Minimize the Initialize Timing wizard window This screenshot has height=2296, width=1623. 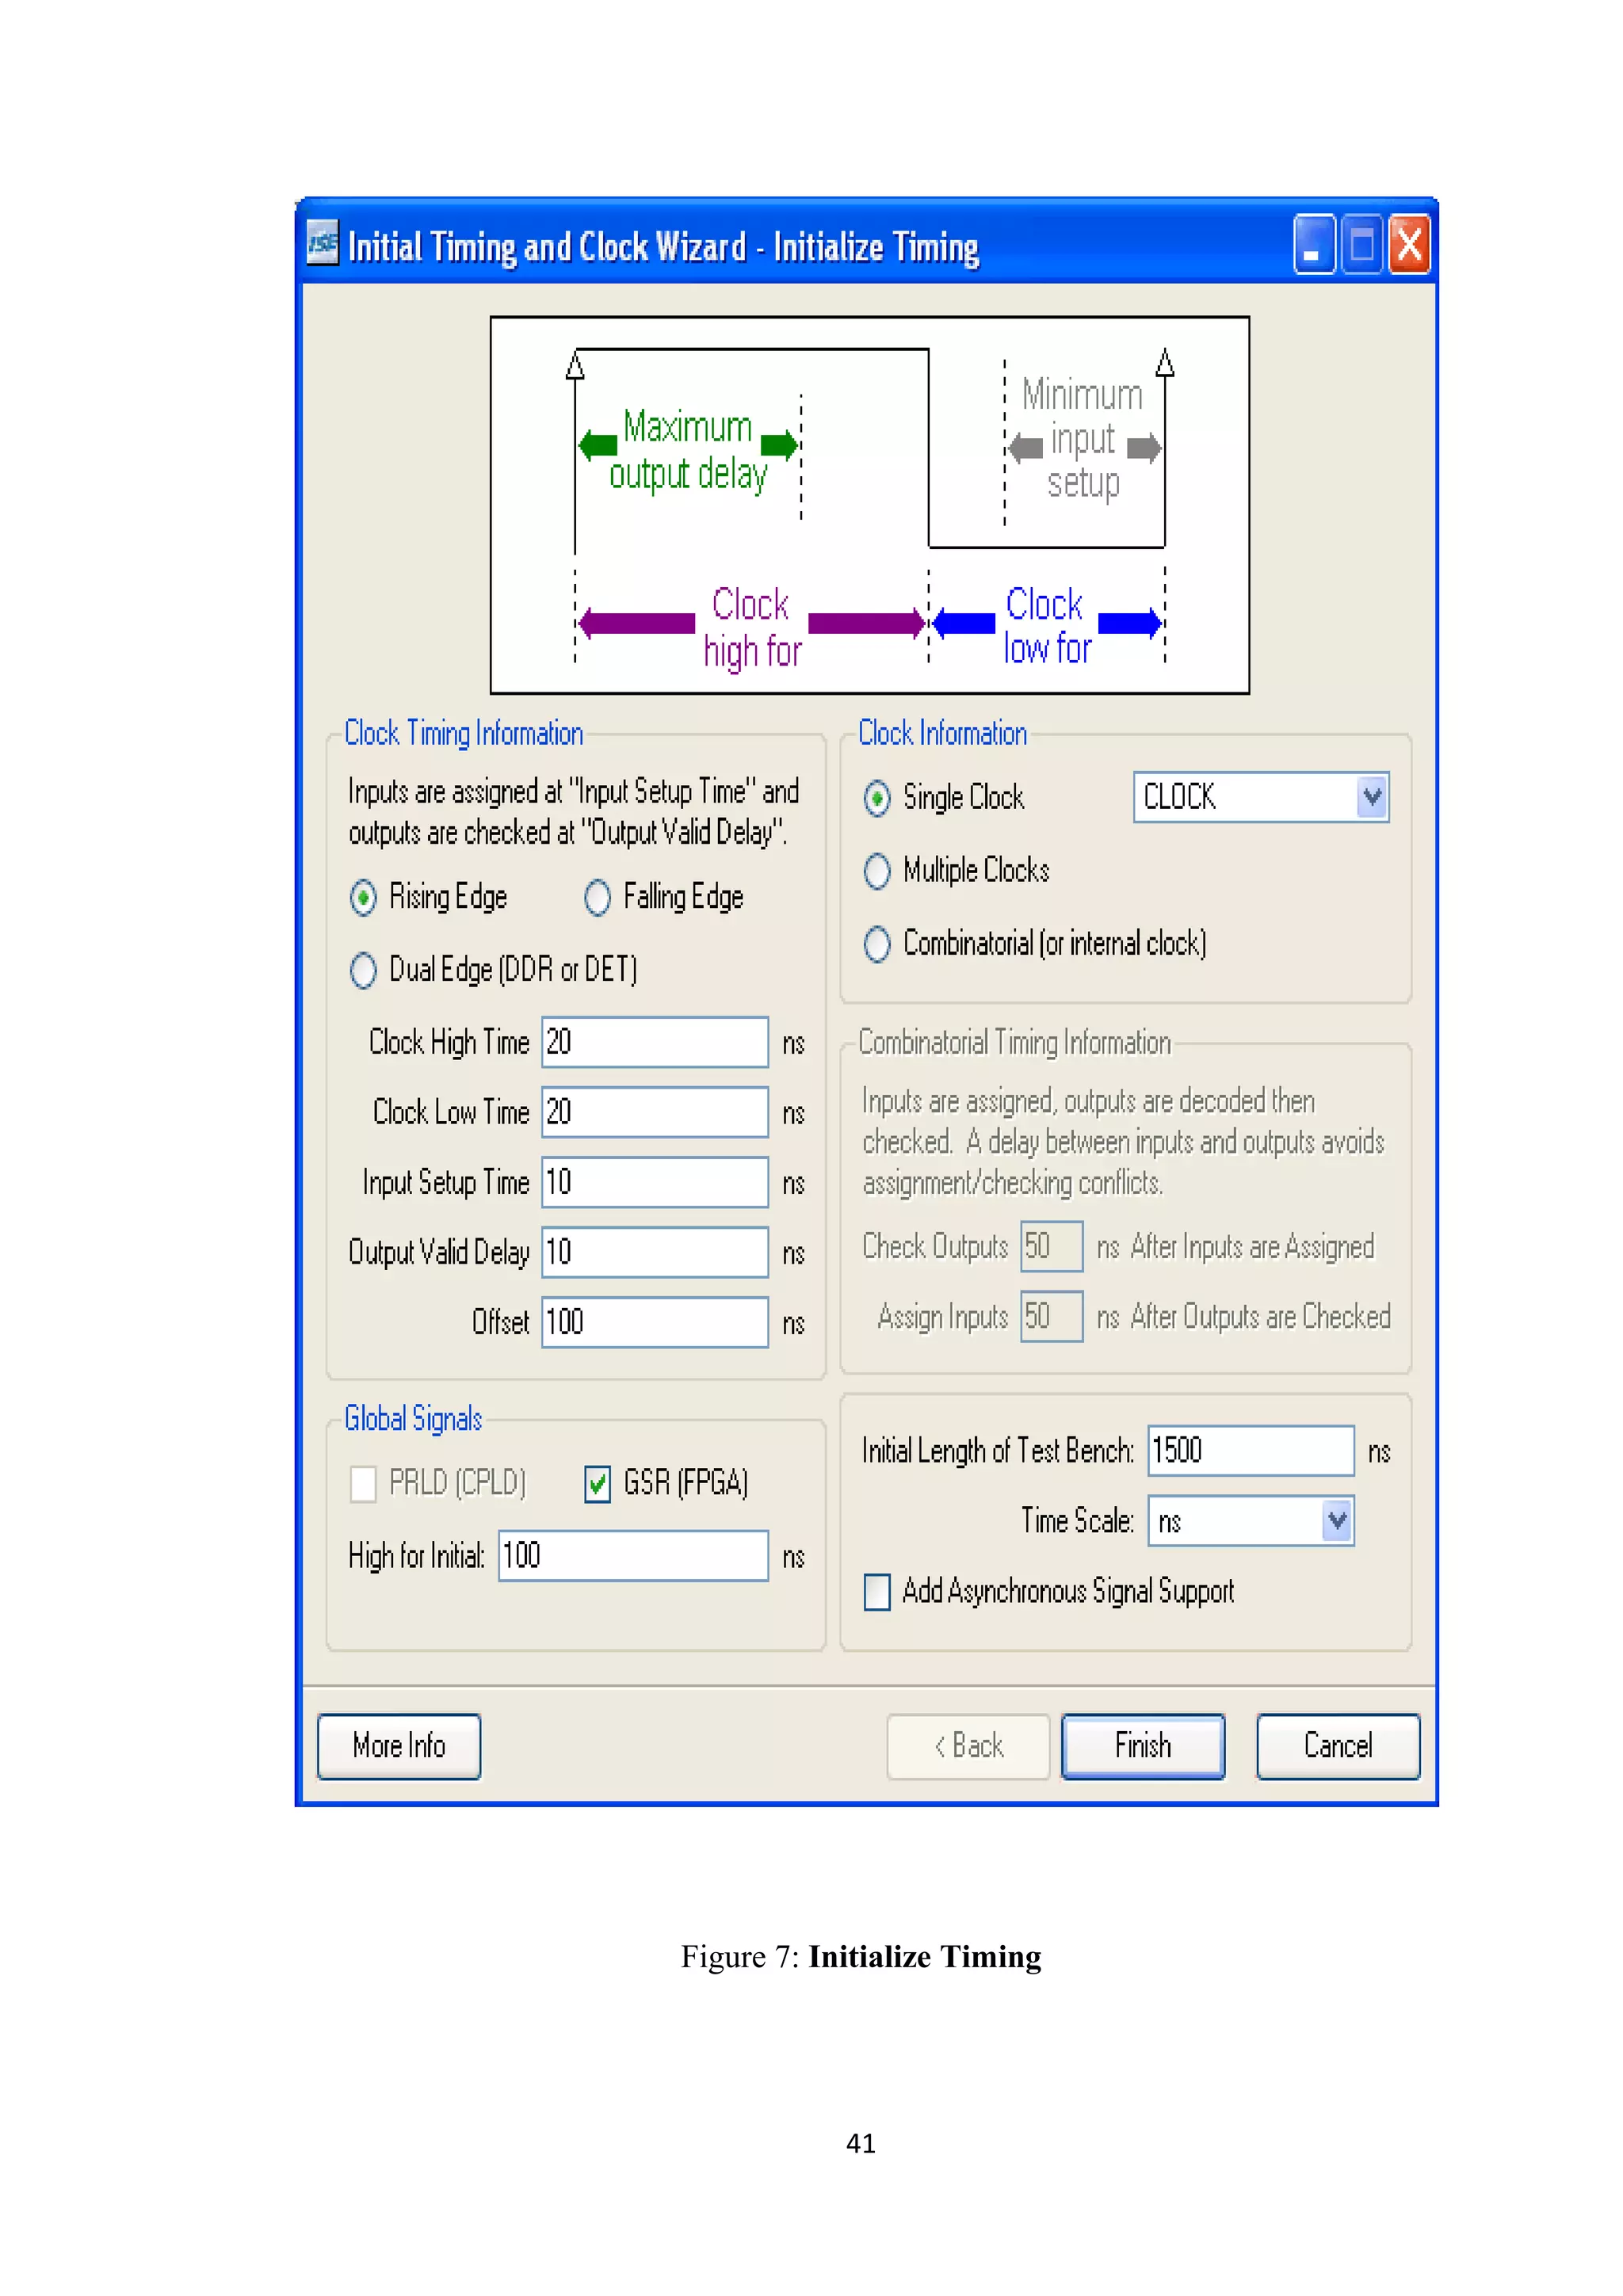point(1313,244)
